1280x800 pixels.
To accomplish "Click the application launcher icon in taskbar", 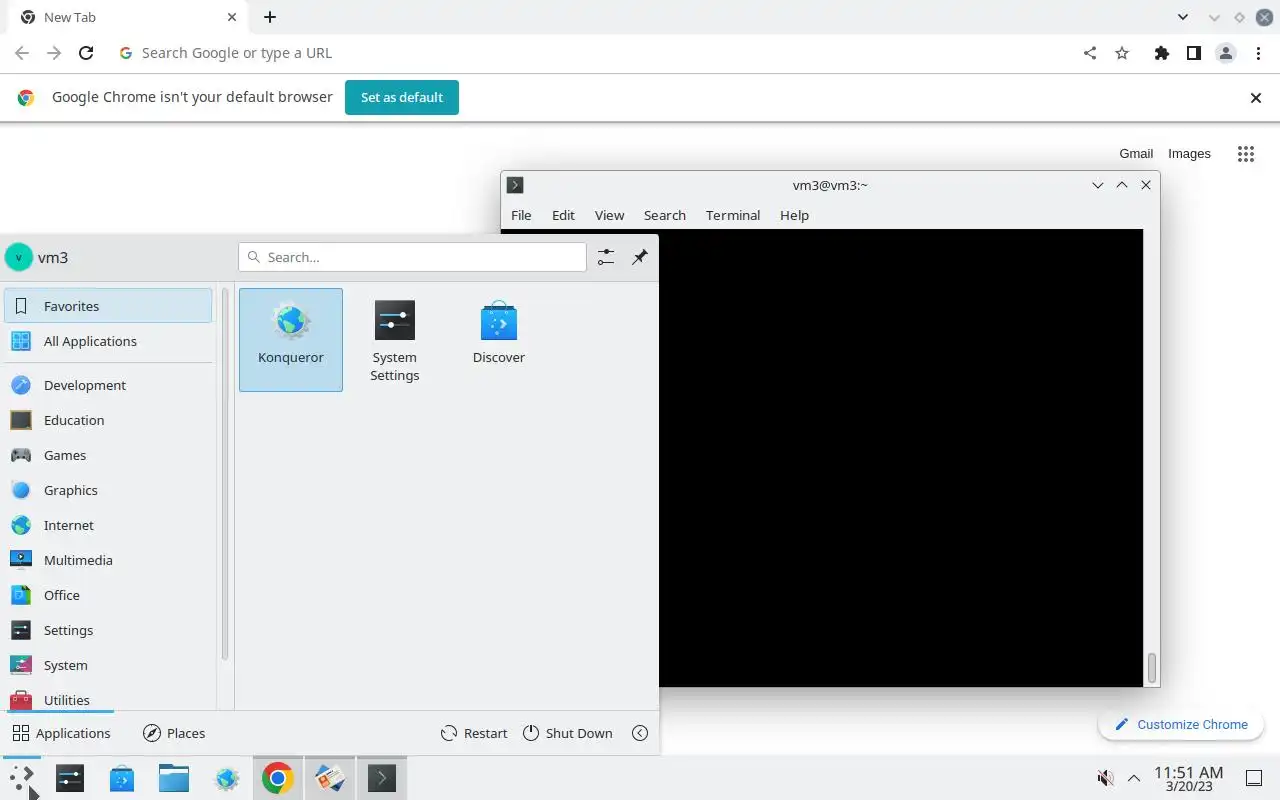I will coord(22,778).
